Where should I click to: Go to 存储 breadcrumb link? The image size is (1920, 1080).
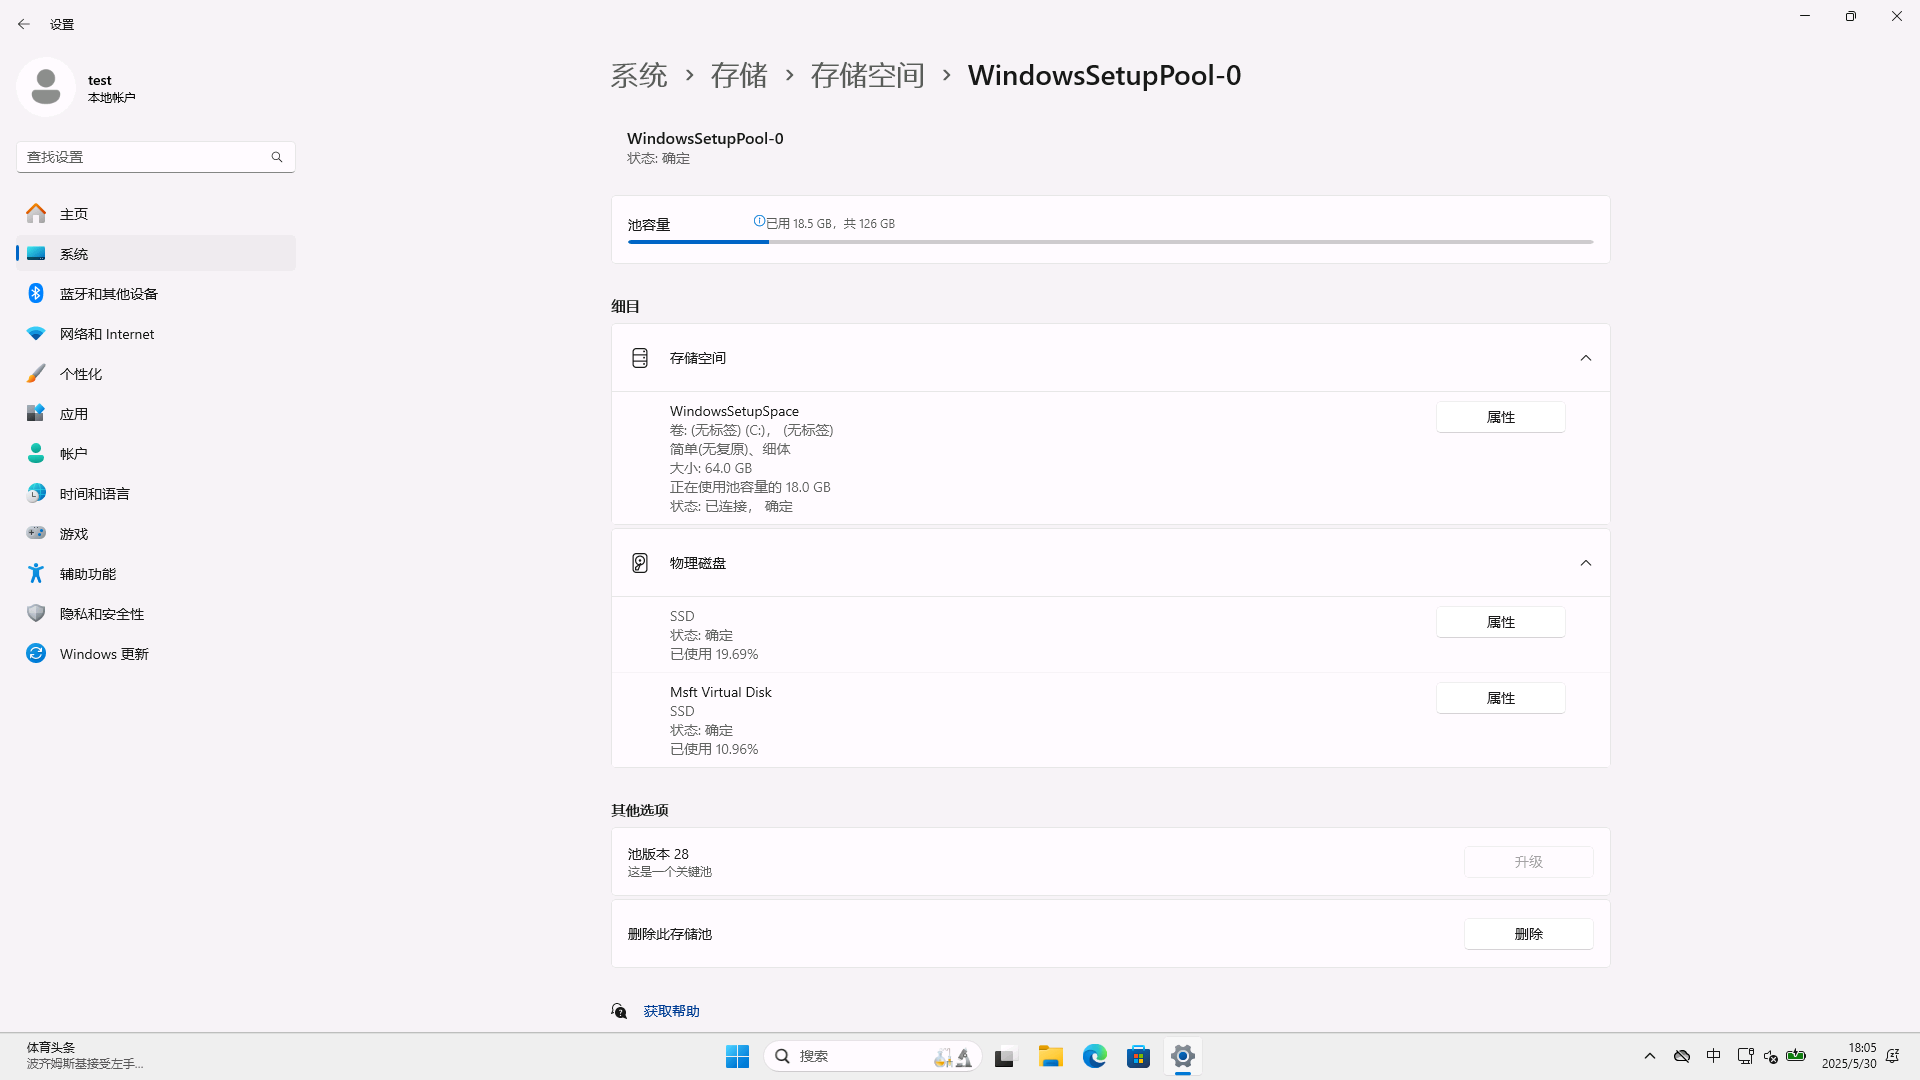click(x=739, y=75)
